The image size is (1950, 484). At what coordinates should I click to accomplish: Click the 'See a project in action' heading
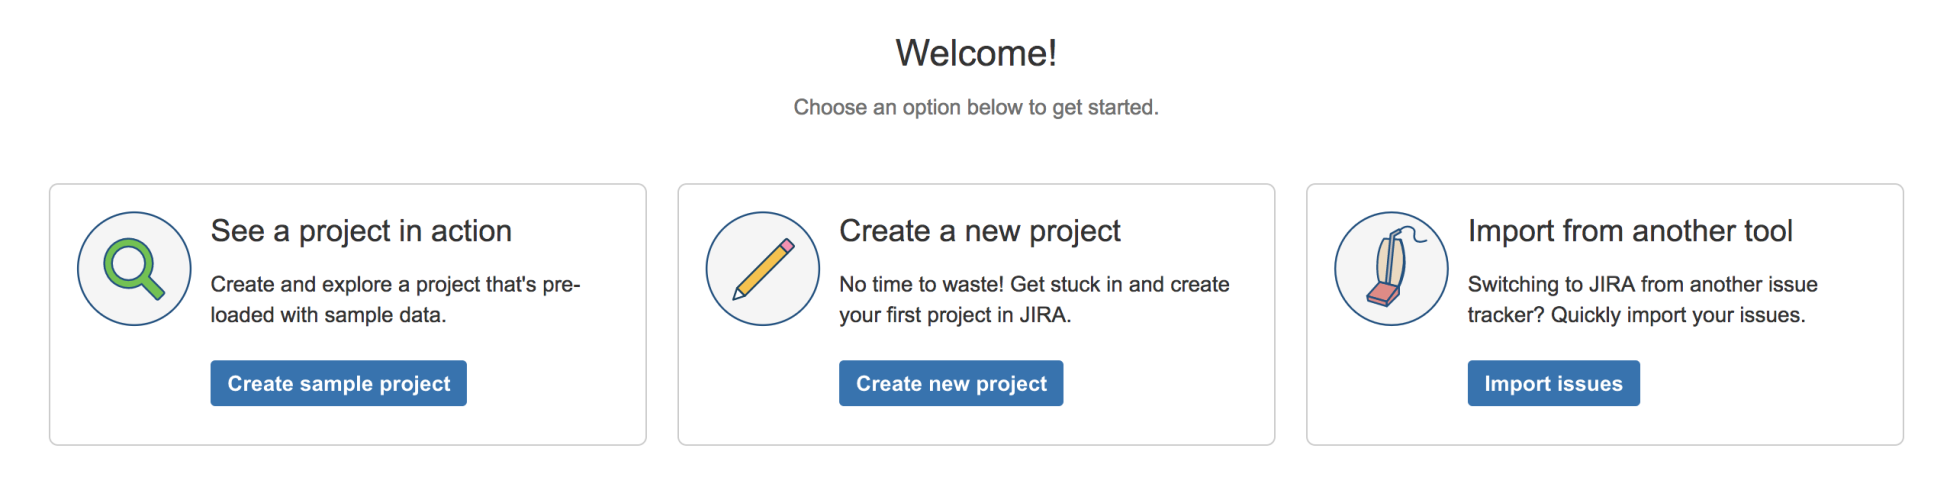click(361, 231)
